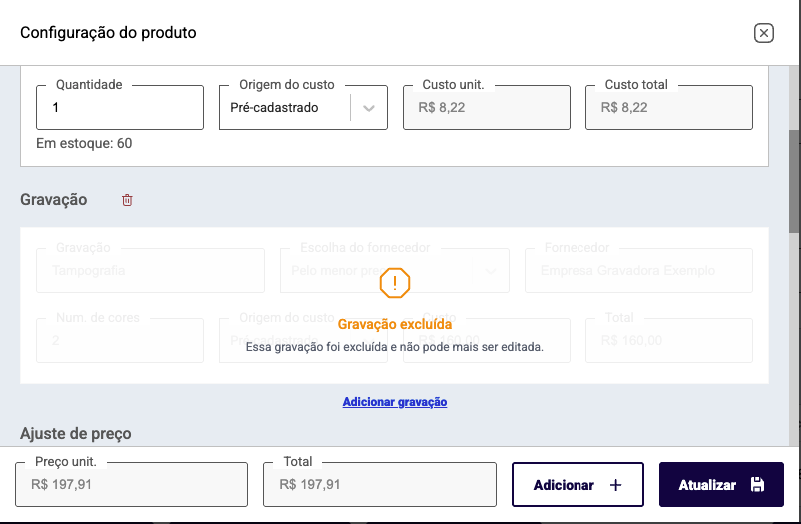This screenshot has height=524, width=801.
Task: Focus the Quantidade input field
Action: click(120, 108)
